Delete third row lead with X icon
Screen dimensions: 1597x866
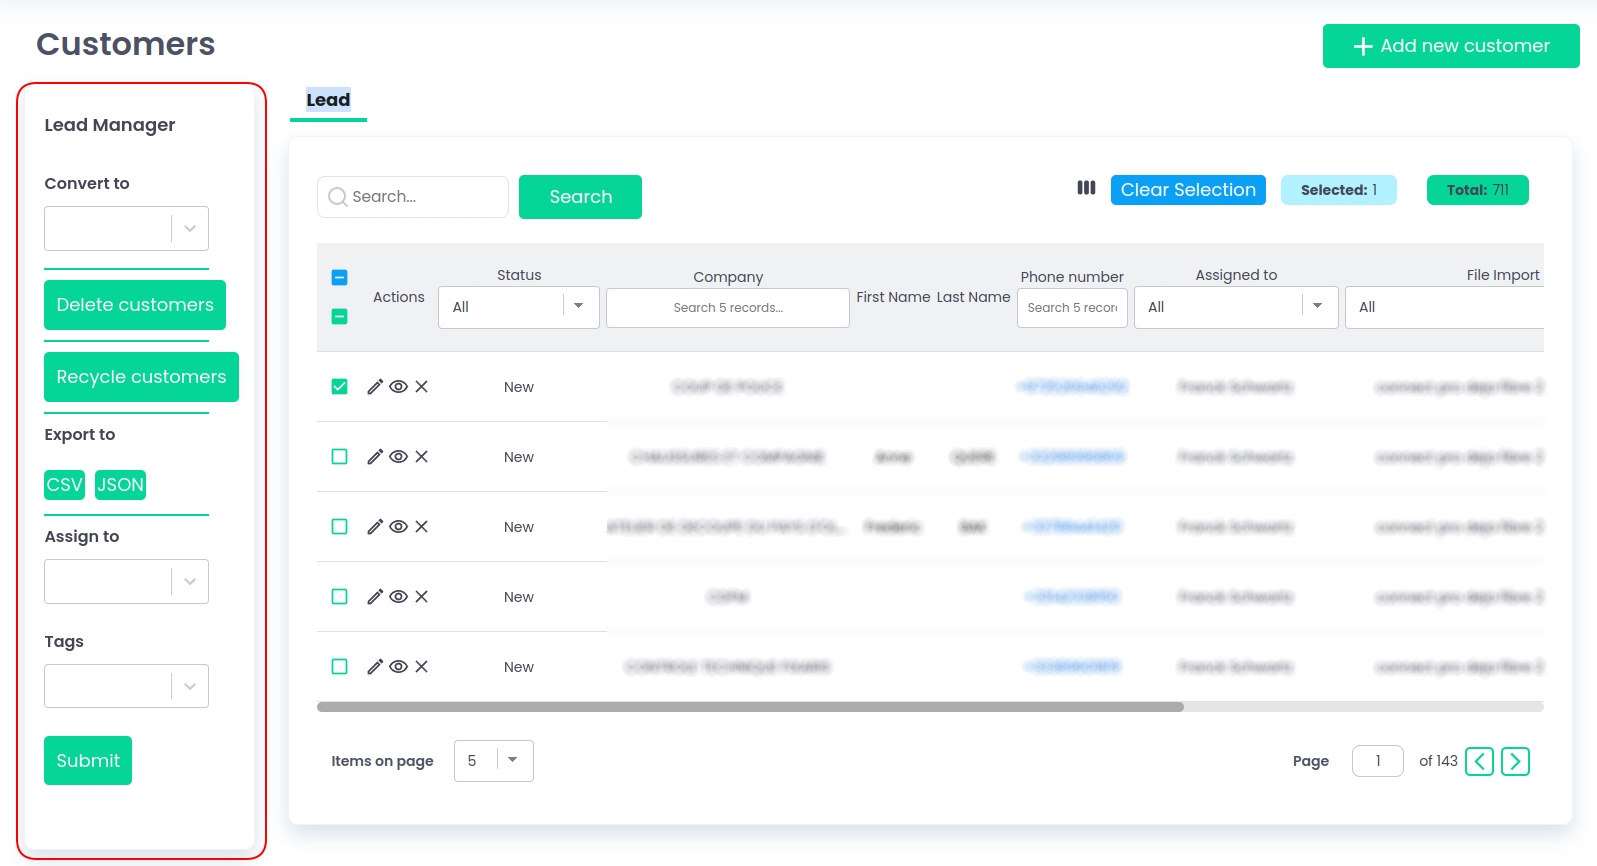[422, 527]
